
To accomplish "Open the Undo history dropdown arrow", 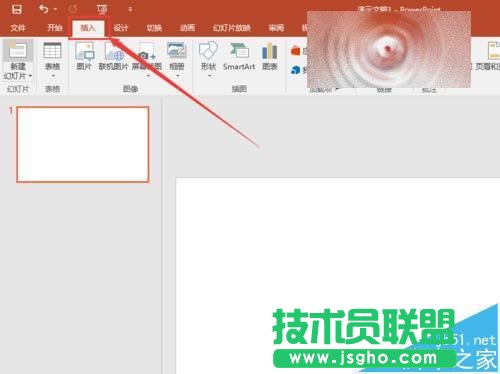I will tap(55, 9).
